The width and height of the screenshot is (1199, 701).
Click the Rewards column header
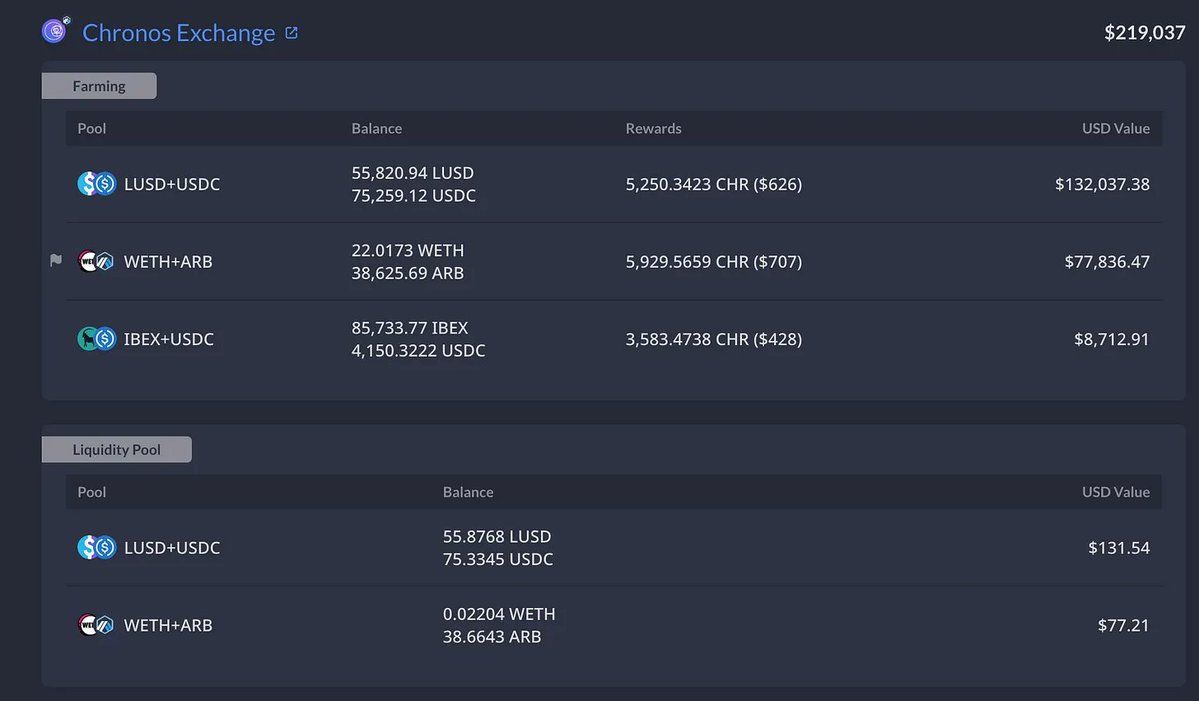click(654, 128)
